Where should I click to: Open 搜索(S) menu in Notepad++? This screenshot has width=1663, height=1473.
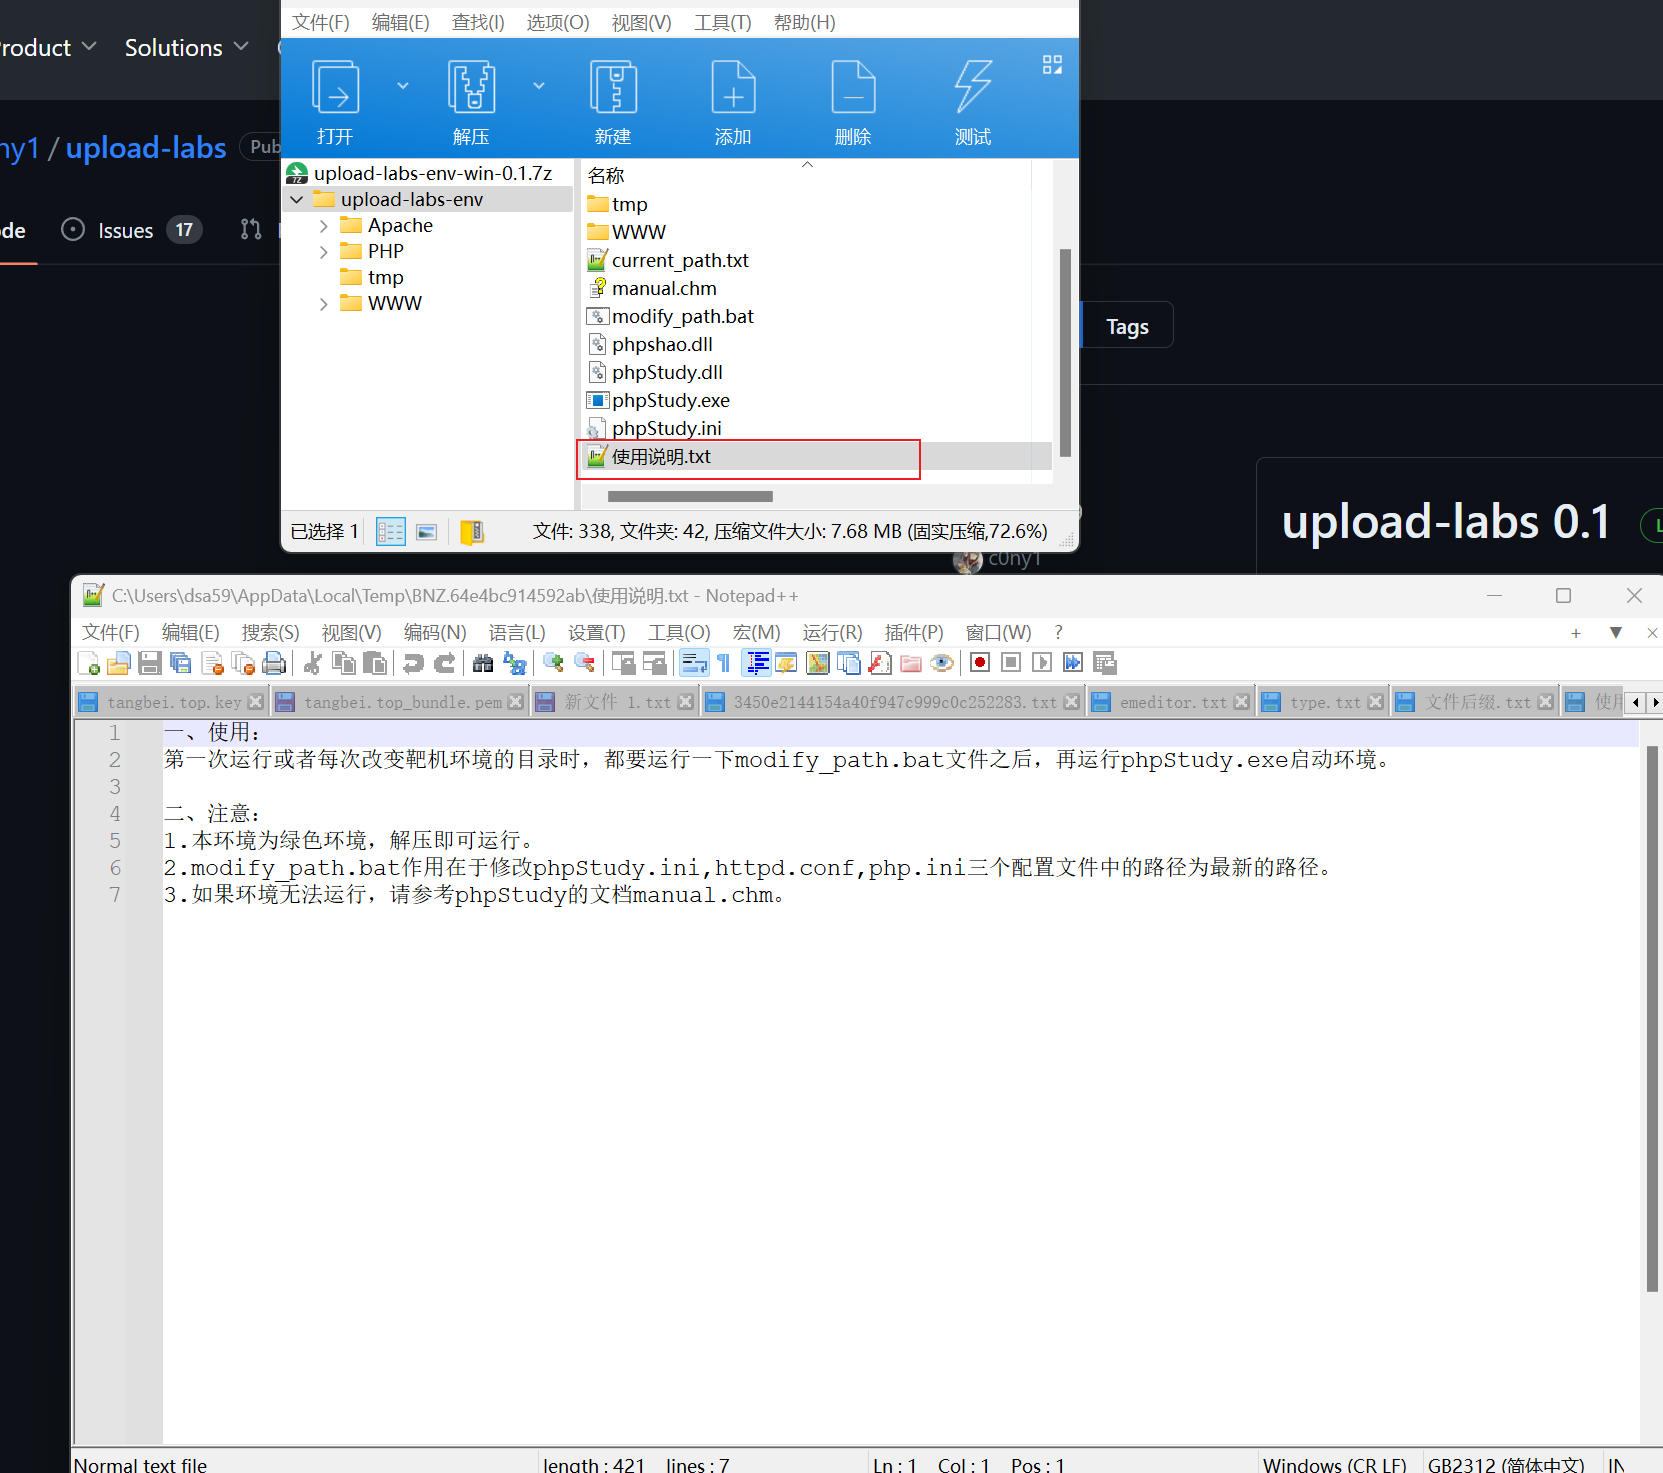[270, 633]
